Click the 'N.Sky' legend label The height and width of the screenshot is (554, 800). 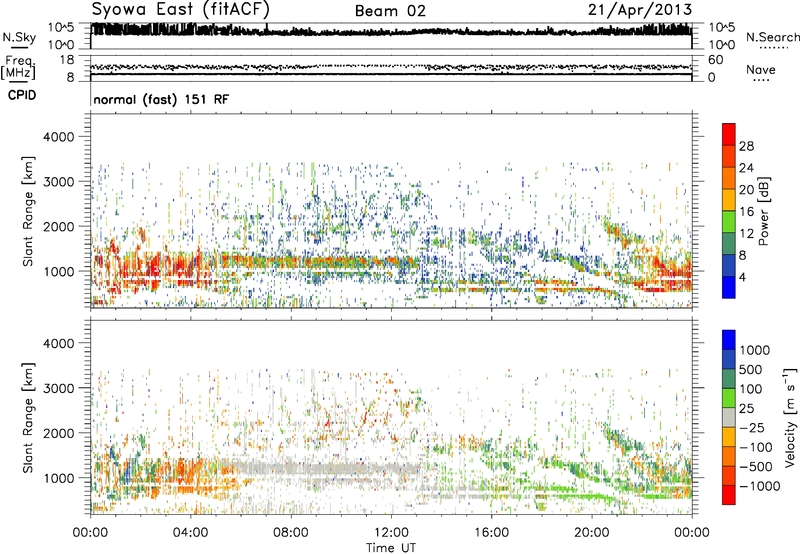point(19,37)
